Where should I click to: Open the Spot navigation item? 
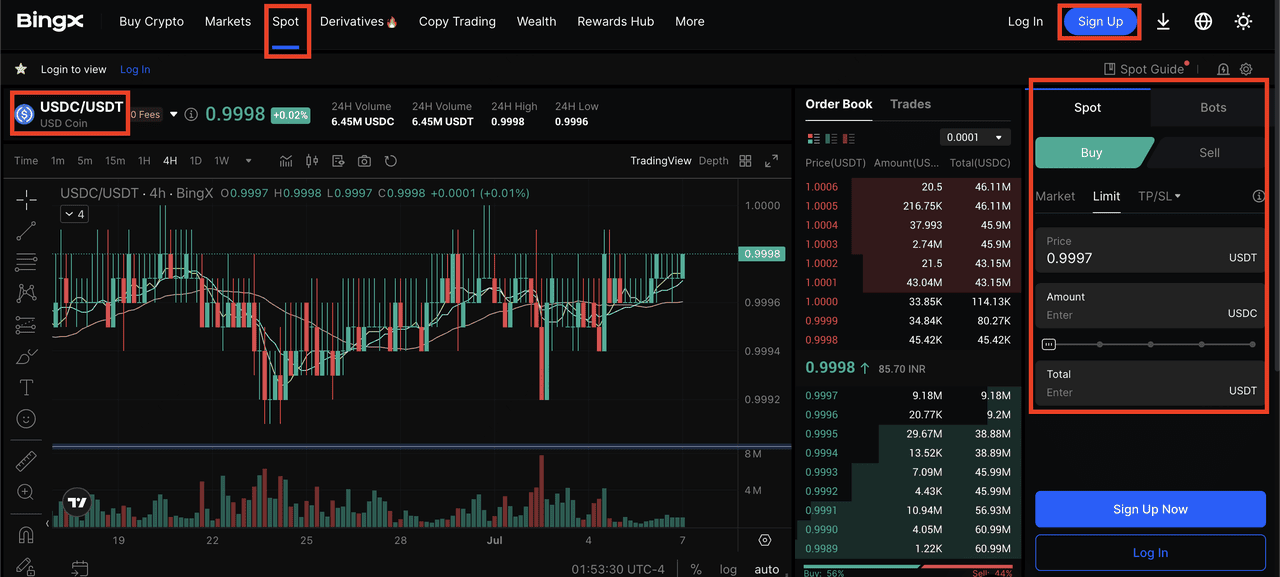tap(286, 21)
